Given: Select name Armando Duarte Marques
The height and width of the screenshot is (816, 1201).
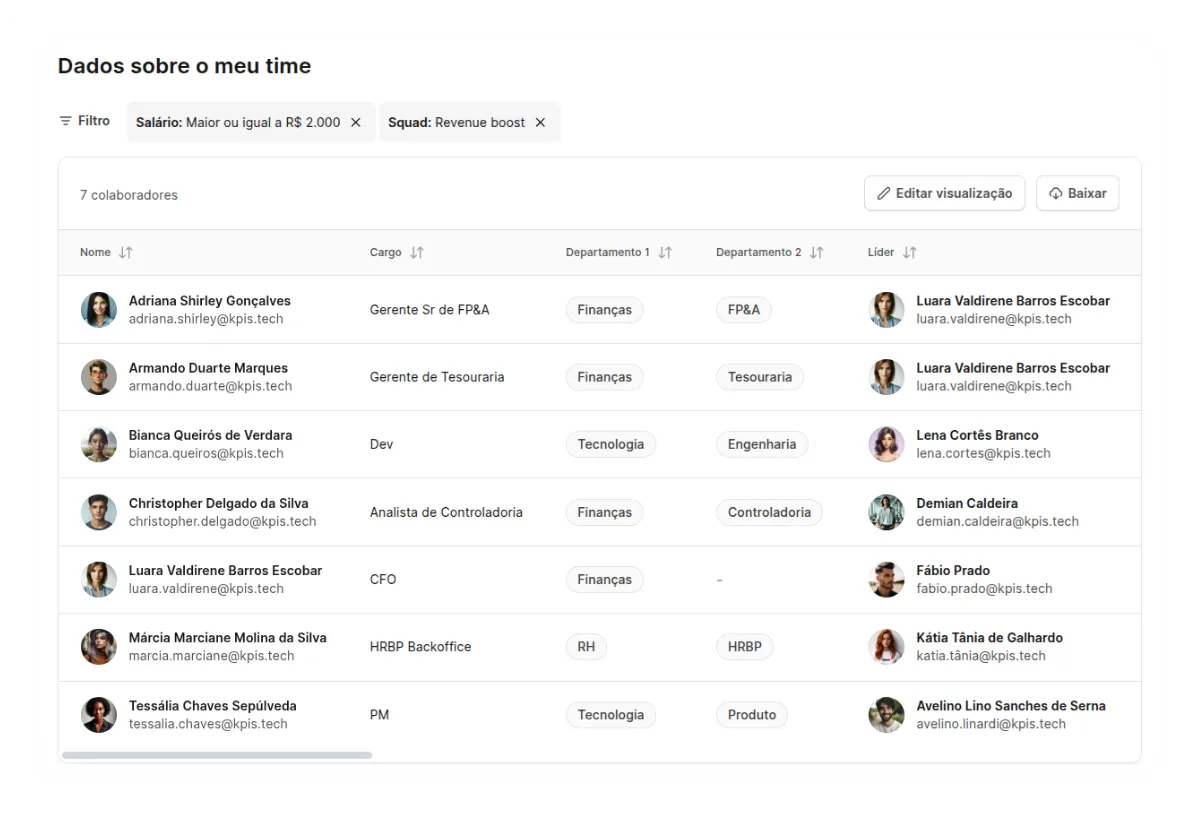Looking at the screenshot, I should coord(208,368).
